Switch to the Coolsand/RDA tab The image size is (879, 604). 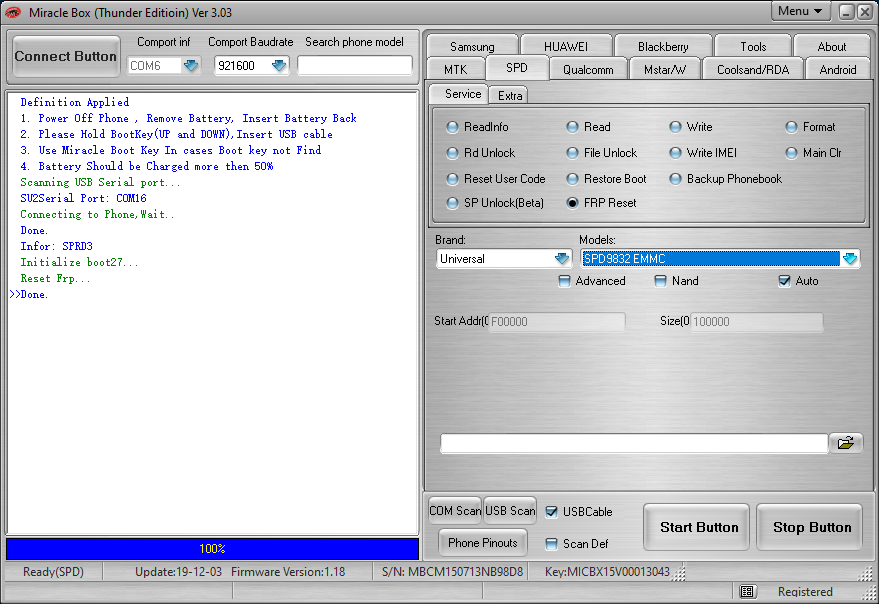point(753,70)
